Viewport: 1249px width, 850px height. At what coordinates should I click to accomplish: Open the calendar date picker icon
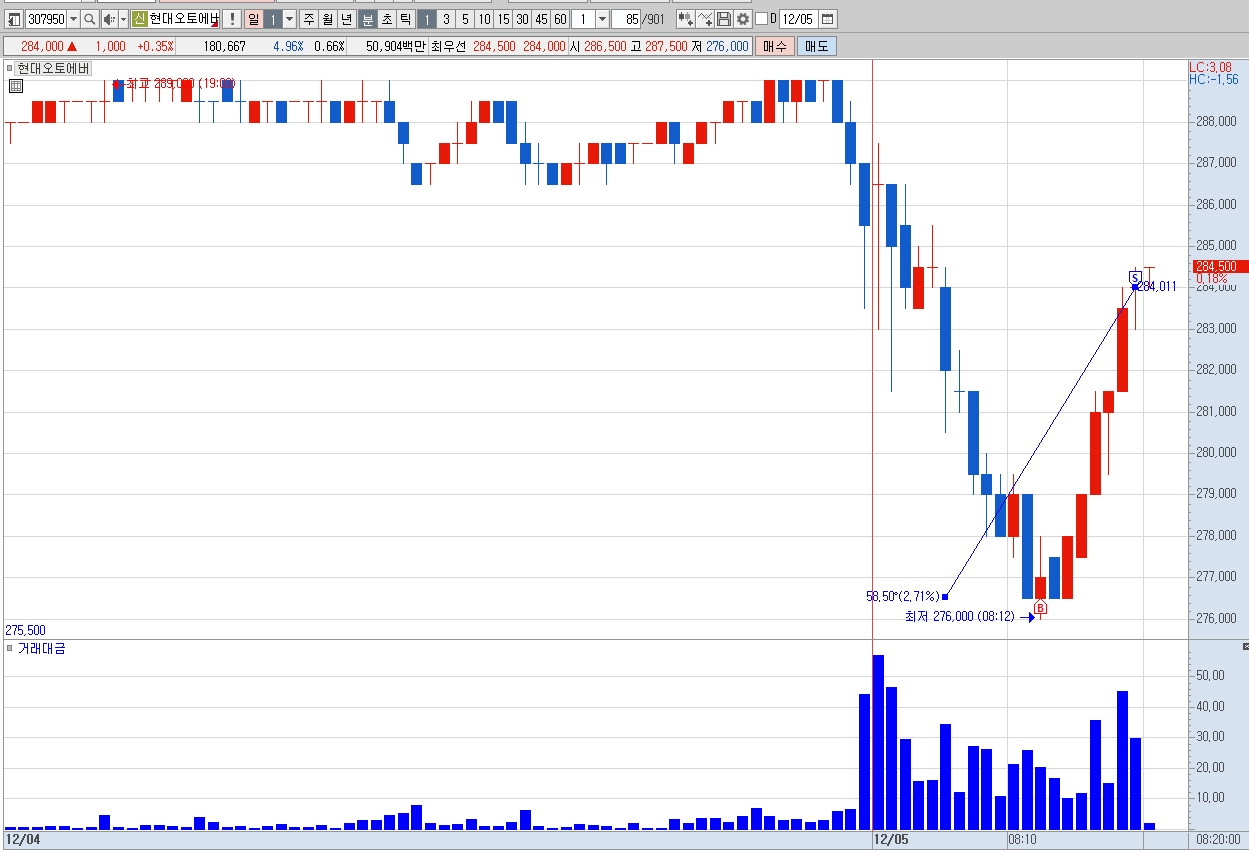pos(827,19)
